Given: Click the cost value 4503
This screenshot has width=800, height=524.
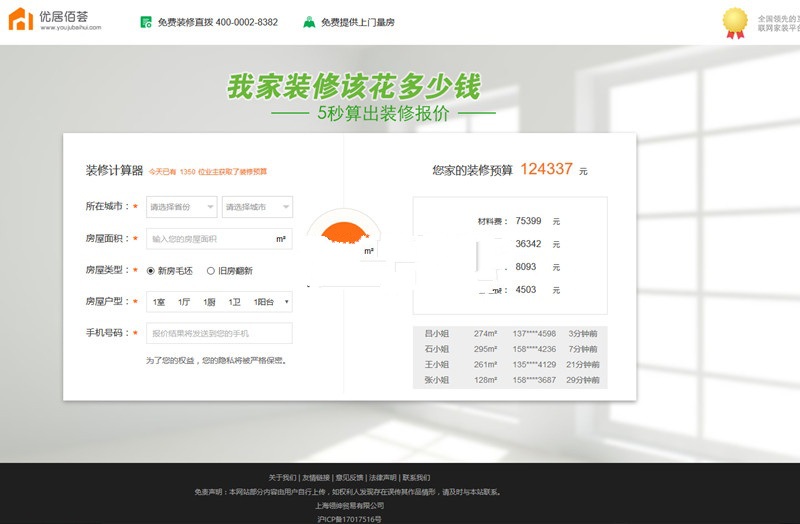Looking at the screenshot, I should tap(526, 290).
